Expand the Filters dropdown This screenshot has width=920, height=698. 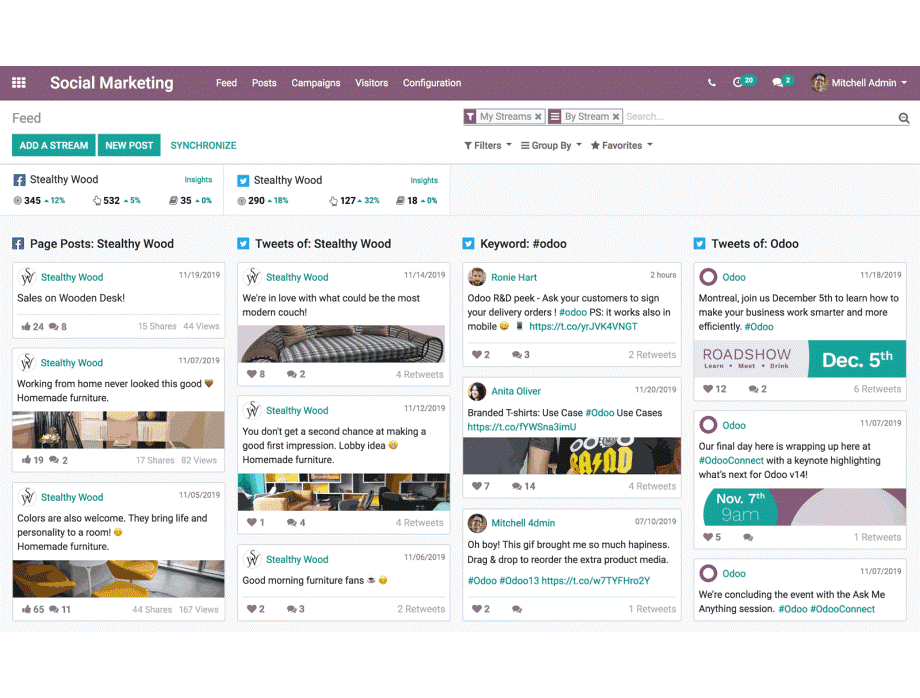coord(488,145)
